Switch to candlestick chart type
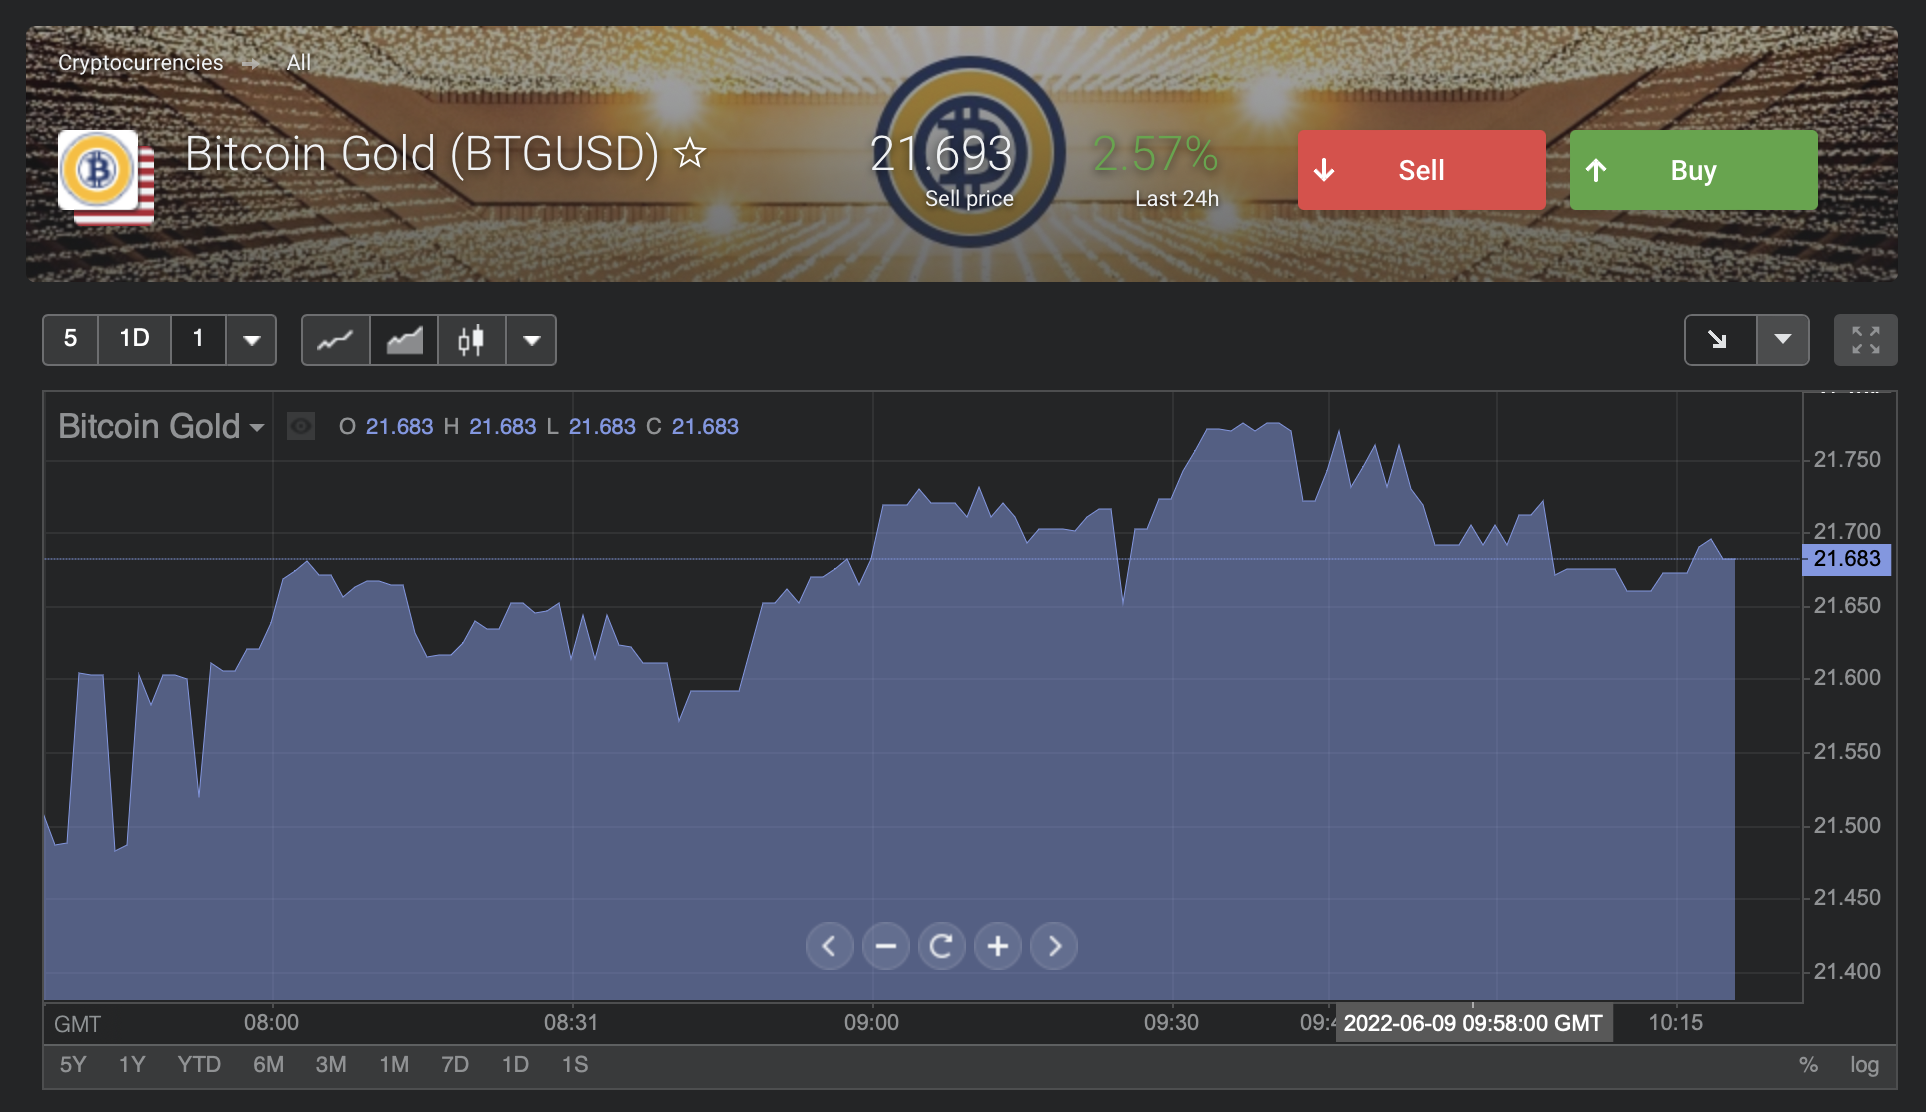 click(471, 340)
